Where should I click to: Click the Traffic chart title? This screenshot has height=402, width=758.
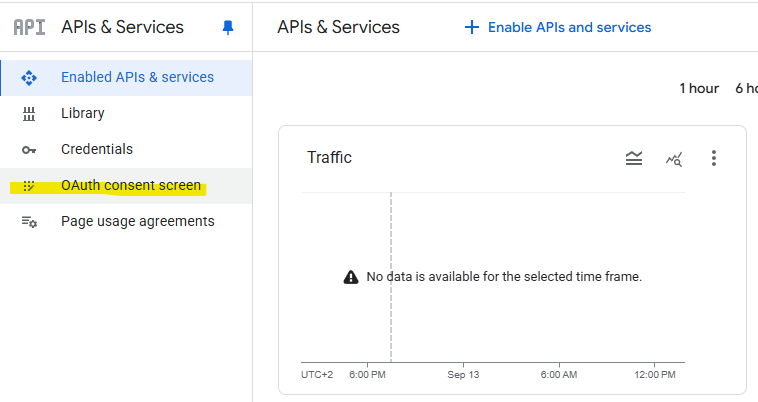click(x=329, y=157)
